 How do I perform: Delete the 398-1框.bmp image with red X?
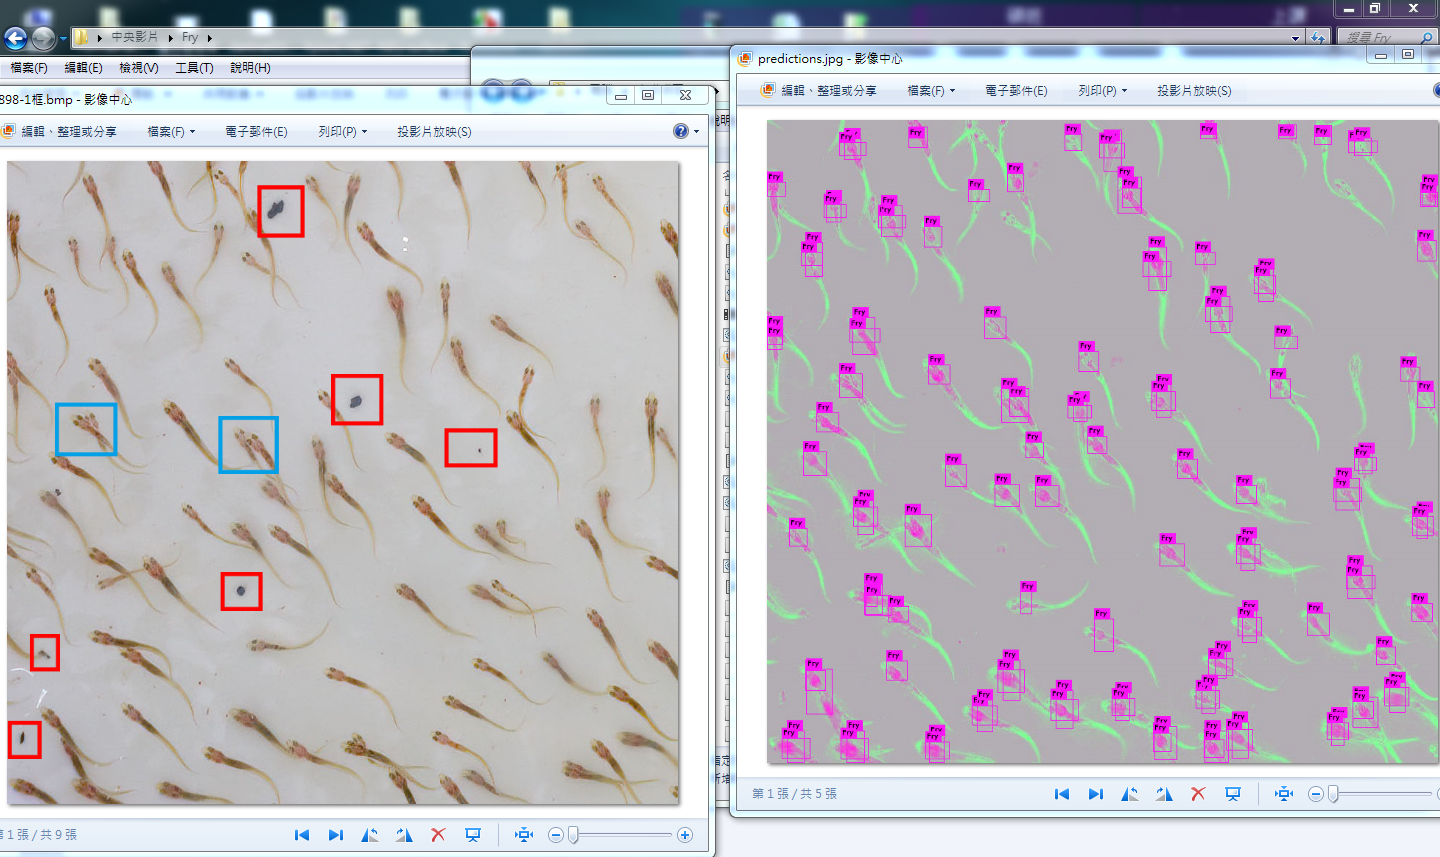(x=438, y=835)
